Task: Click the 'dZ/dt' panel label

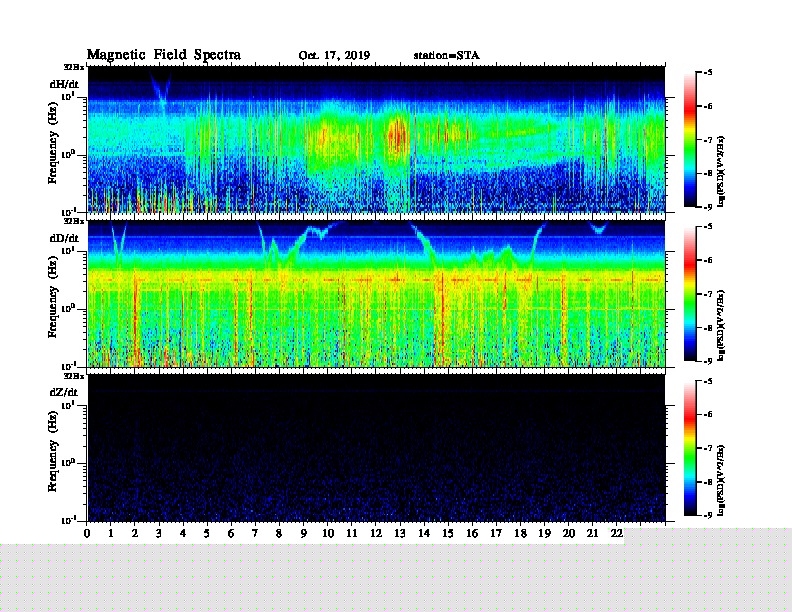Action: (64, 392)
